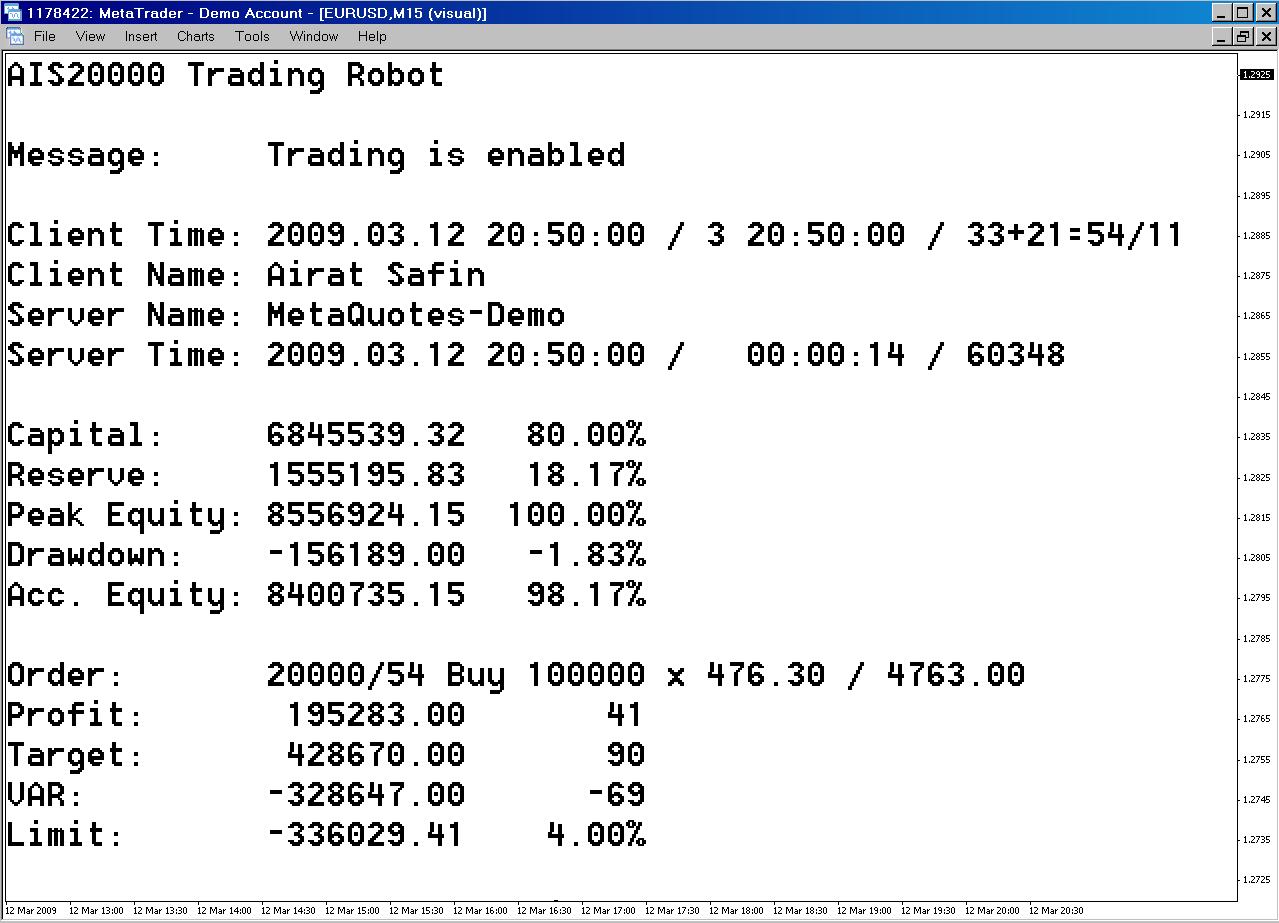This screenshot has height=923, width=1279.
Task: Click the Drawdown value -156189.00
Action: click(x=366, y=555)
